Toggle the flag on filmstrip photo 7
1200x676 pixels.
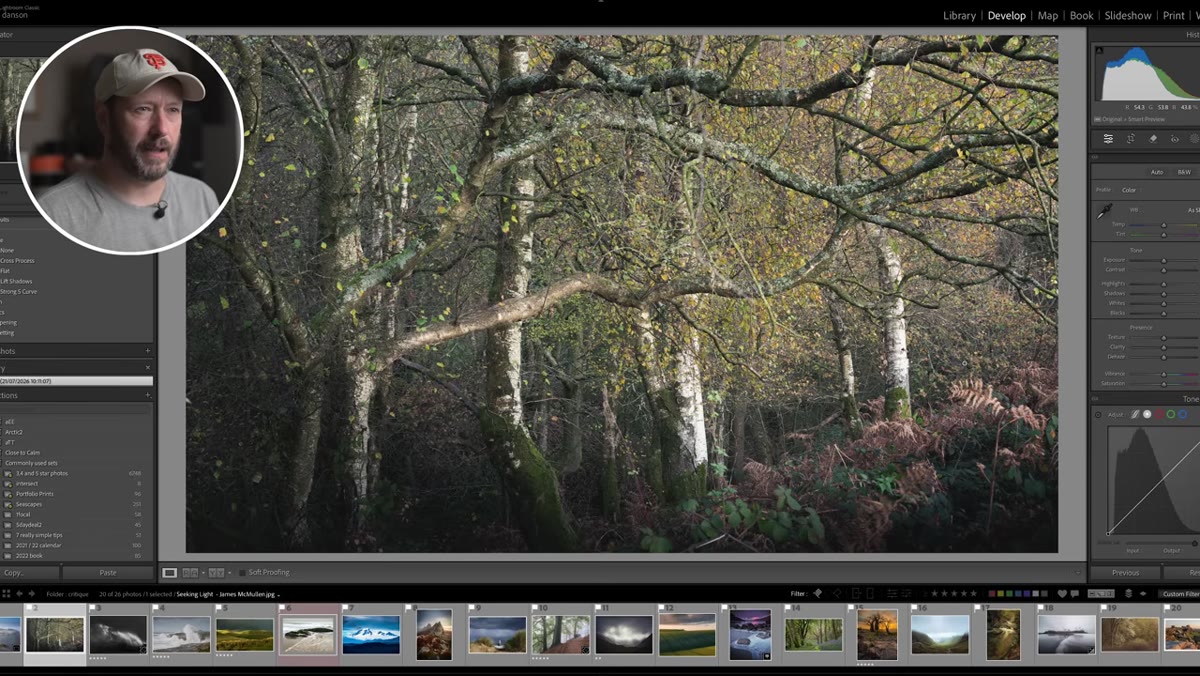[346, 607]
